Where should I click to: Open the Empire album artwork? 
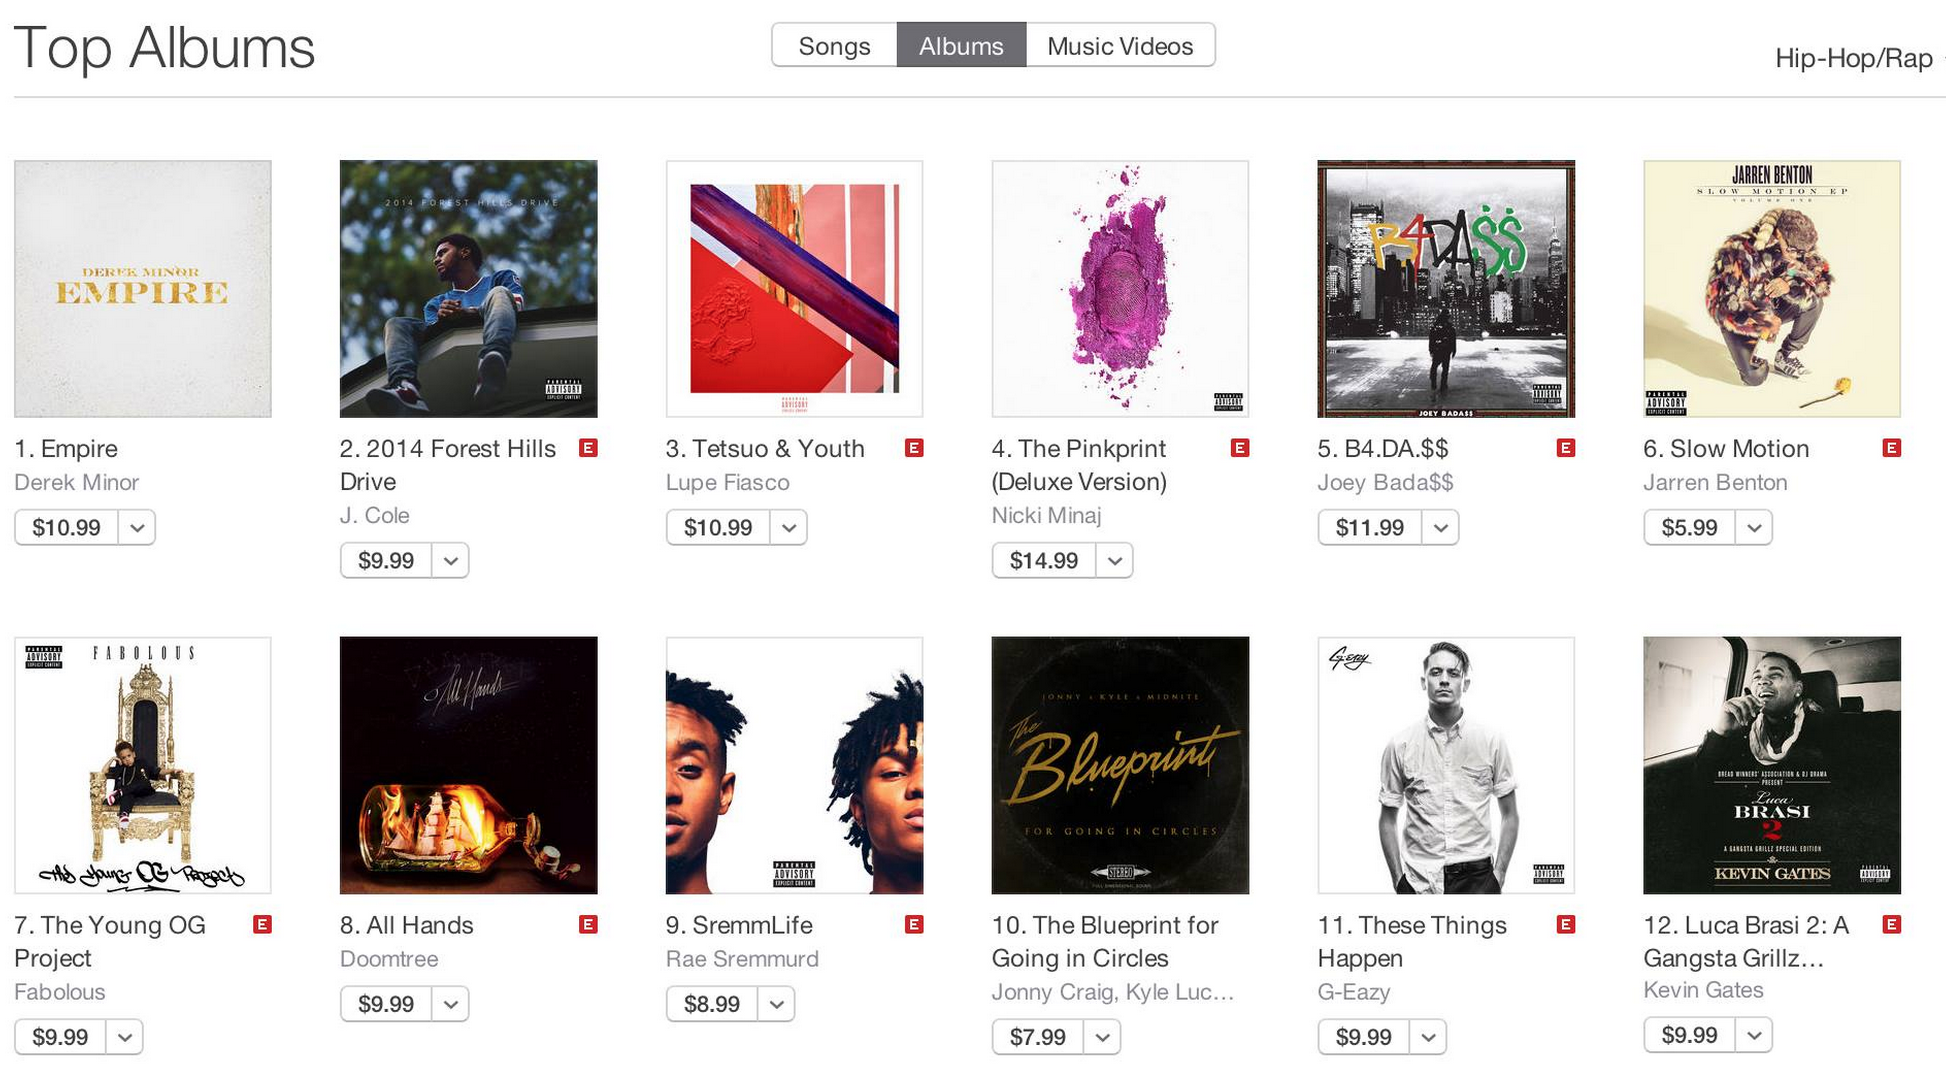(x=143, y=289)
